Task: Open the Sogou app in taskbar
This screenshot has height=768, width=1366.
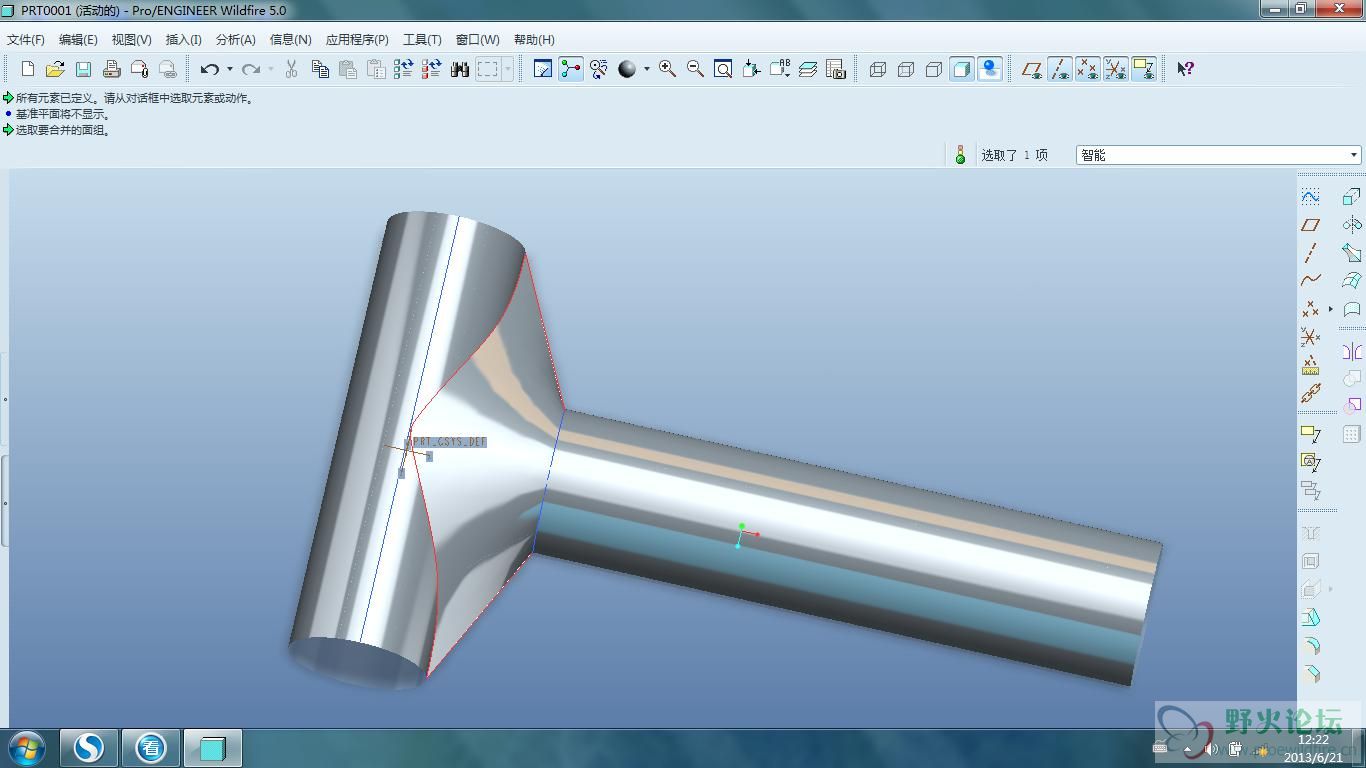Action: 89,748
